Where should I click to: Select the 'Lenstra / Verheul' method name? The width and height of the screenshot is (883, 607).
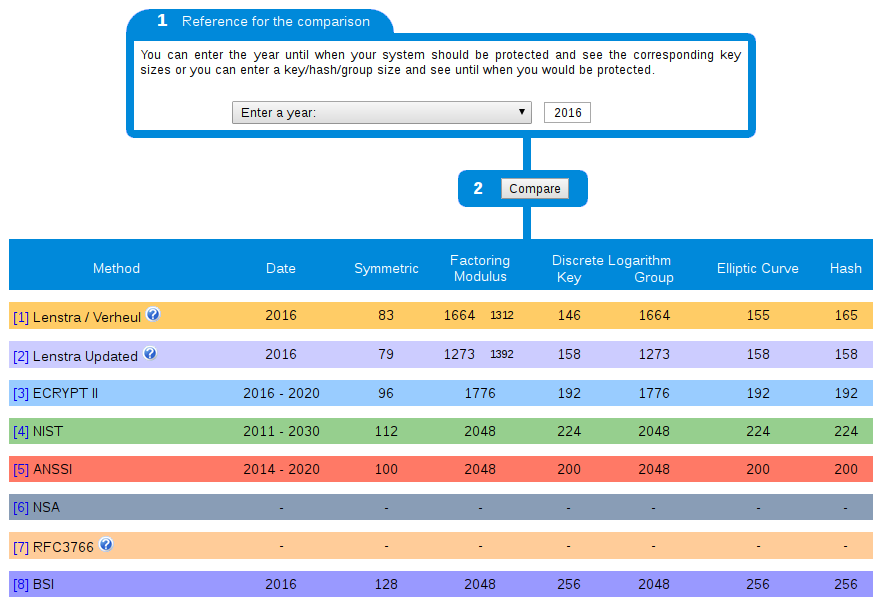[x=87, y=318]
